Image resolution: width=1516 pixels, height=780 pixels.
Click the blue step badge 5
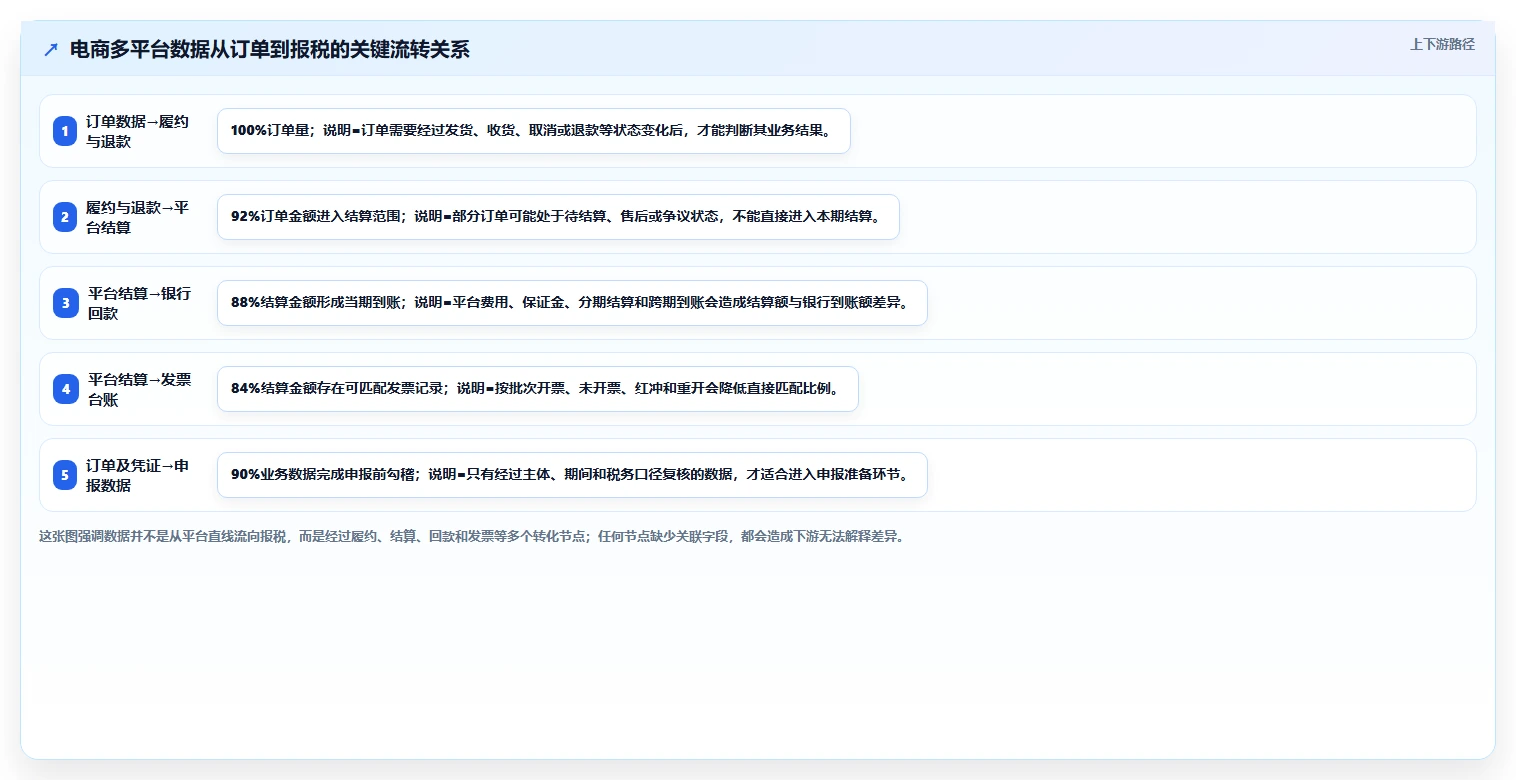[65, 475]
